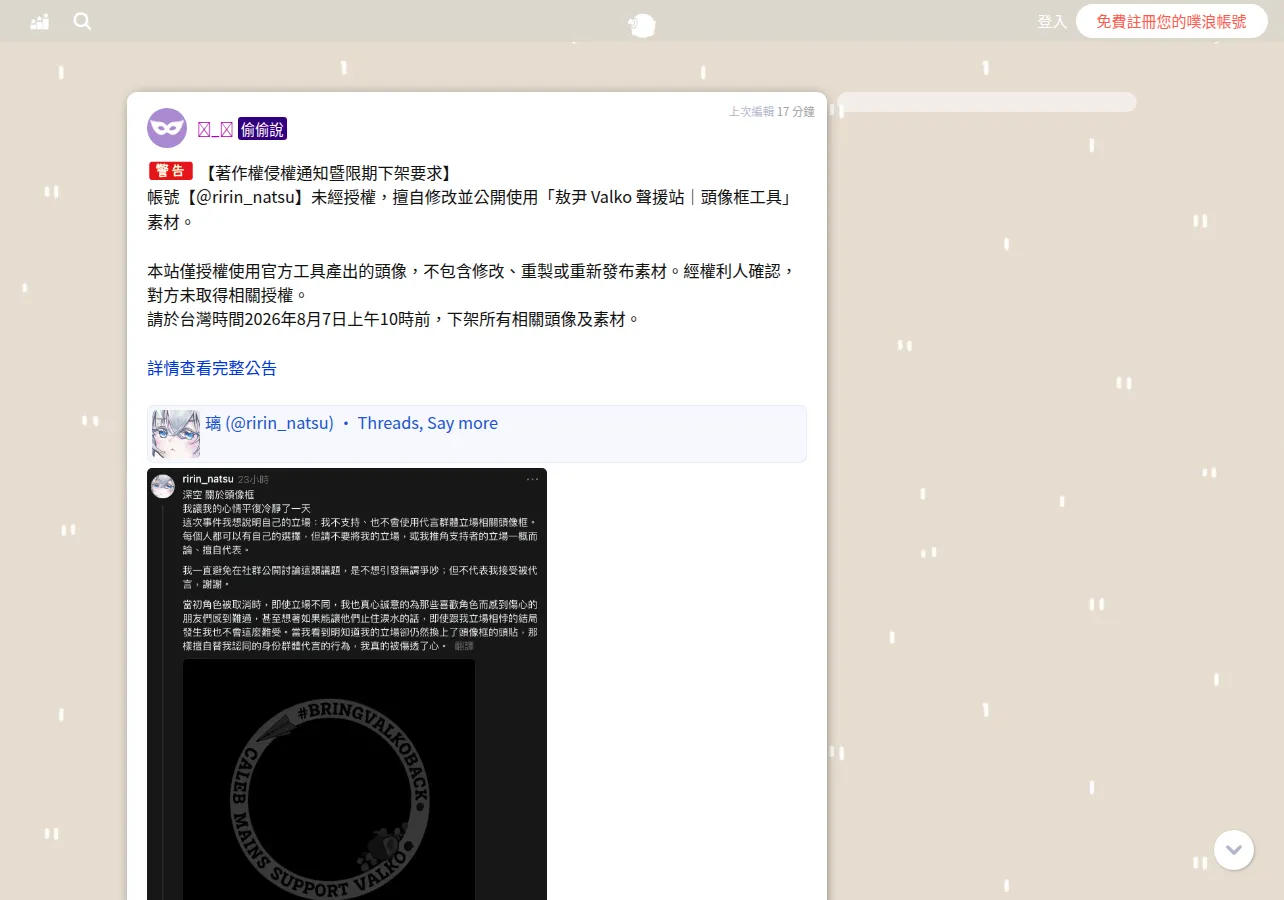Click the Plurk community icon in top bar

pyautogui.click(x=40, y=21)
